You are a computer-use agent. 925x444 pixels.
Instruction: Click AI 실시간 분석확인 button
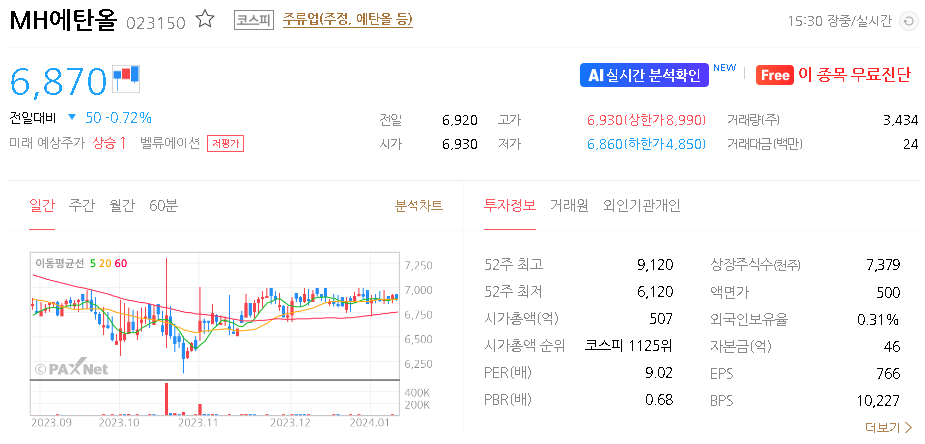coord(644,75)
